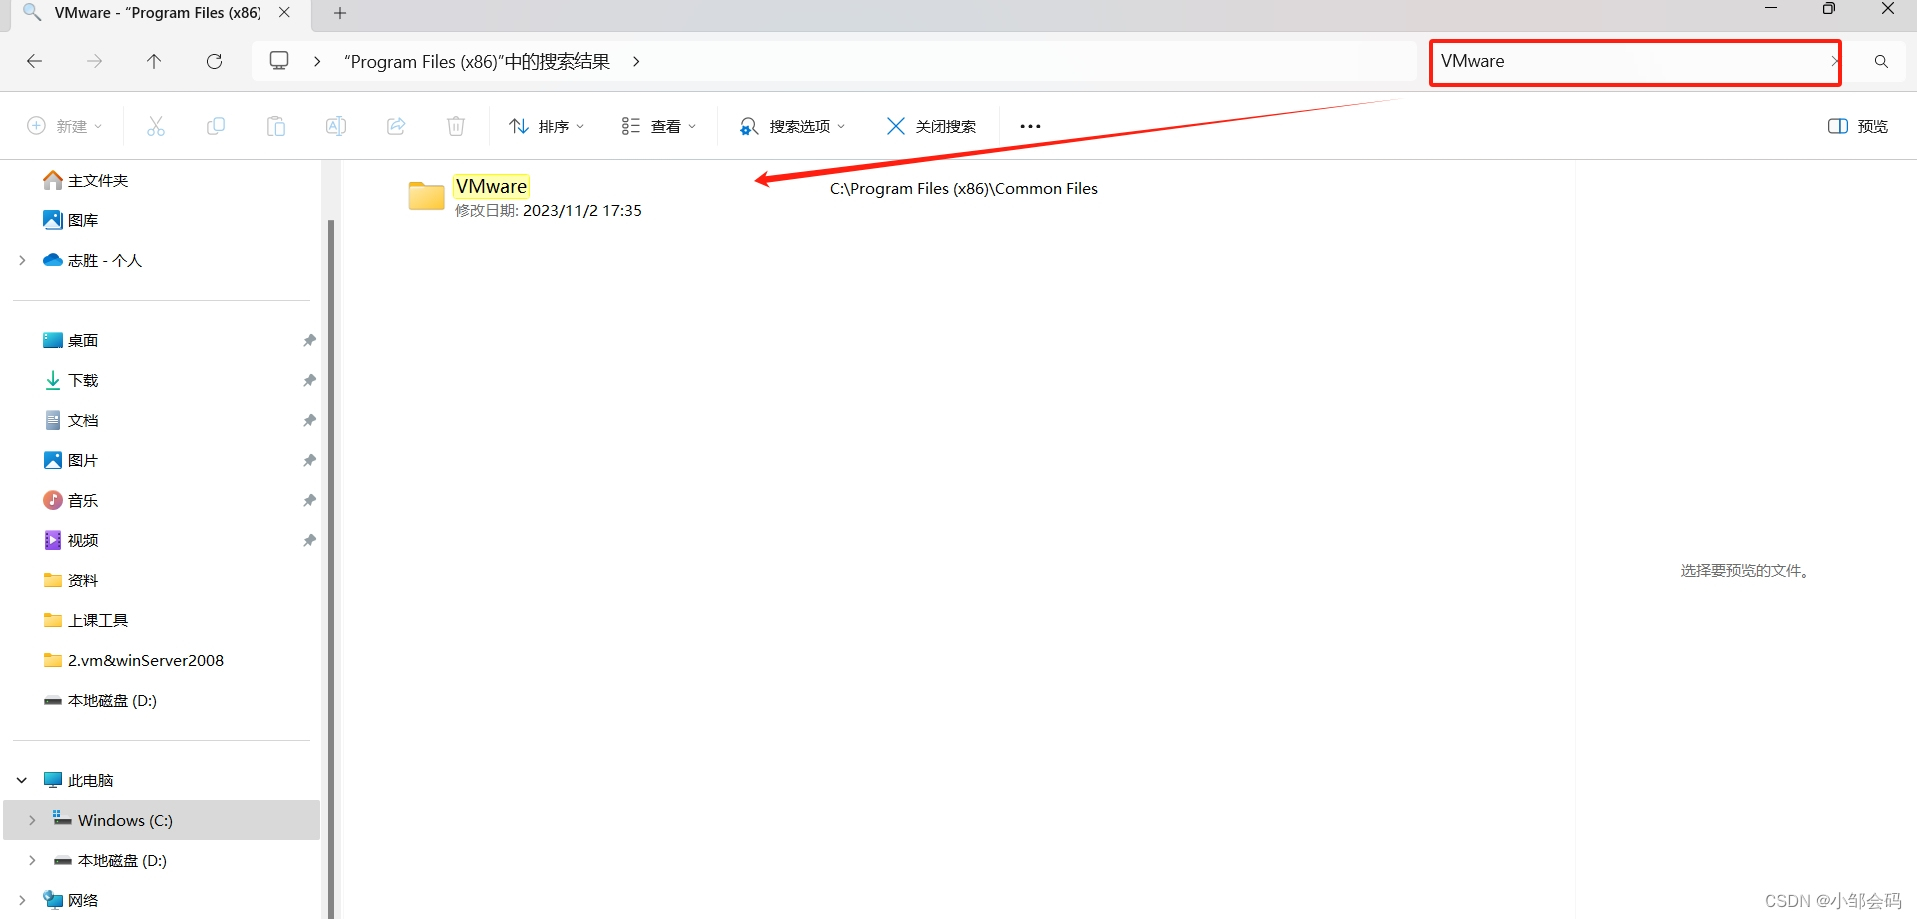Viewport: 1917px width, 919px height.
Task: Go back with the back arrow
Action: (x=34, y=61)
